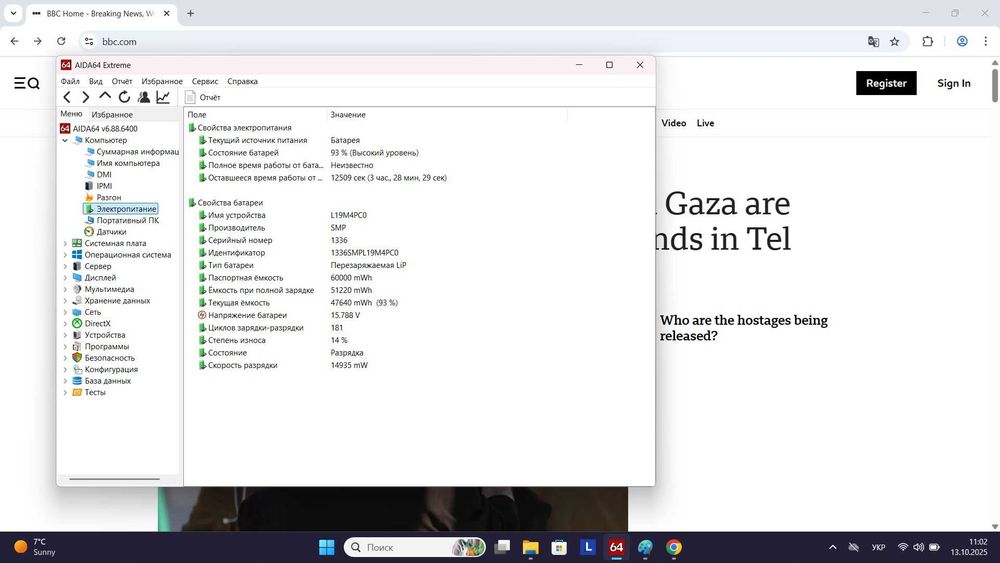This screenshot has height=563, width=1000.
Task: Switch to the Меню sidebar tab
Action: point(71,113)
